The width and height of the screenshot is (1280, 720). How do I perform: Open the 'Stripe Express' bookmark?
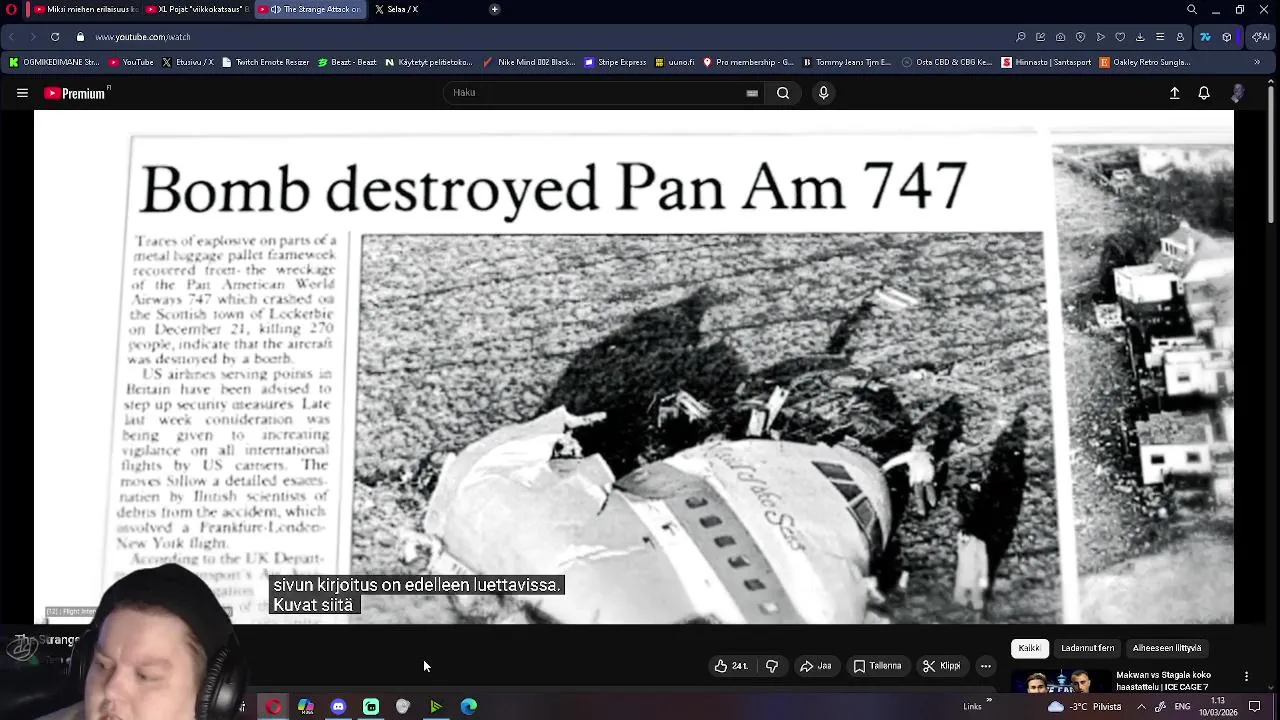pos(615,62)
